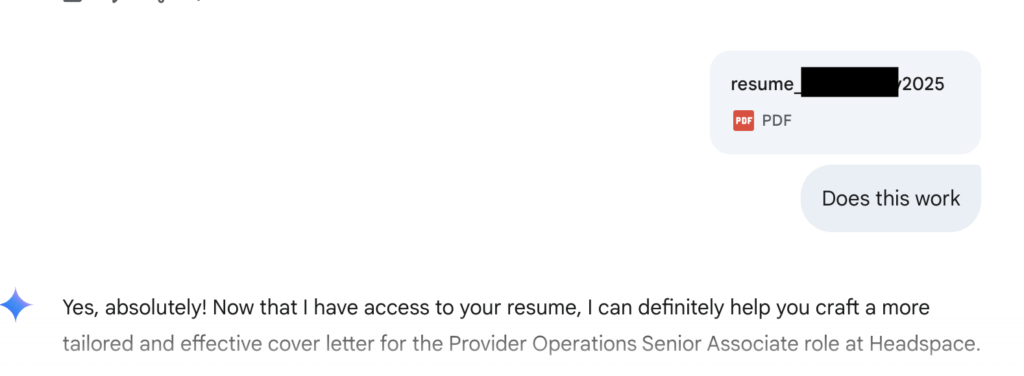
Task: Click the 'PDF' file type label
Action: point(776,121)
